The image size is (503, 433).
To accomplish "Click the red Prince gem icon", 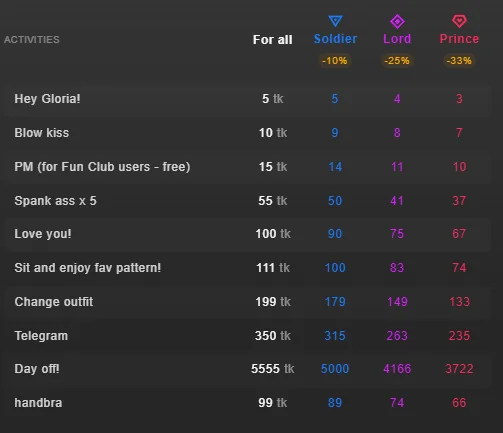I will click(x=459, y=21).
